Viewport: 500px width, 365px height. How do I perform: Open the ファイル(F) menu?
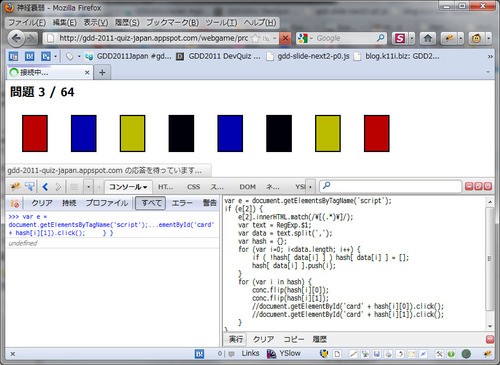click(27, 23)
